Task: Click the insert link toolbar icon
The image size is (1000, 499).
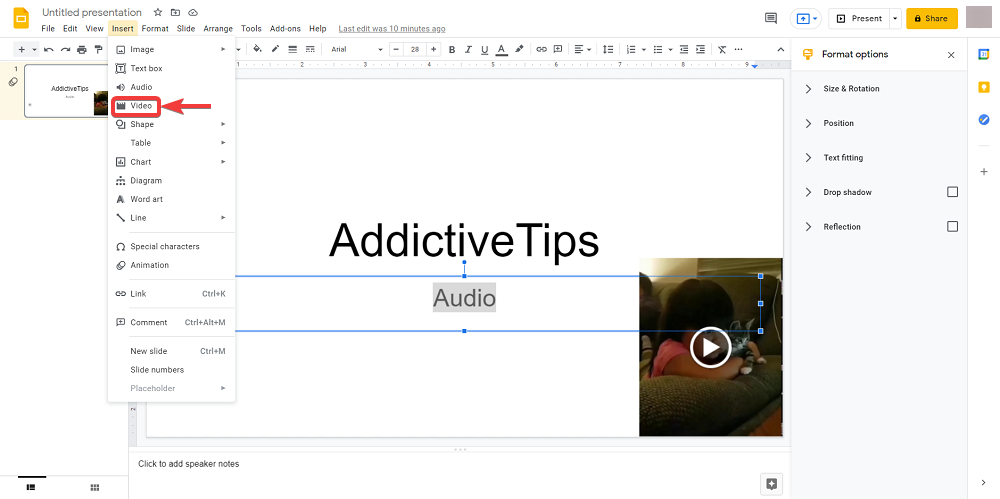Action: pos(541,49)
